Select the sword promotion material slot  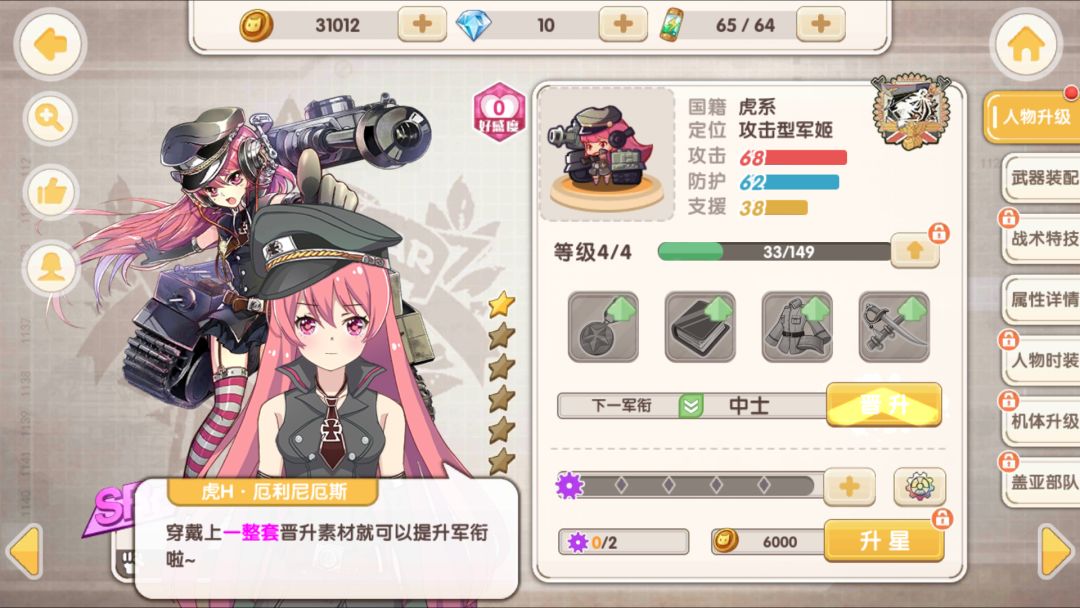[894, 326]
